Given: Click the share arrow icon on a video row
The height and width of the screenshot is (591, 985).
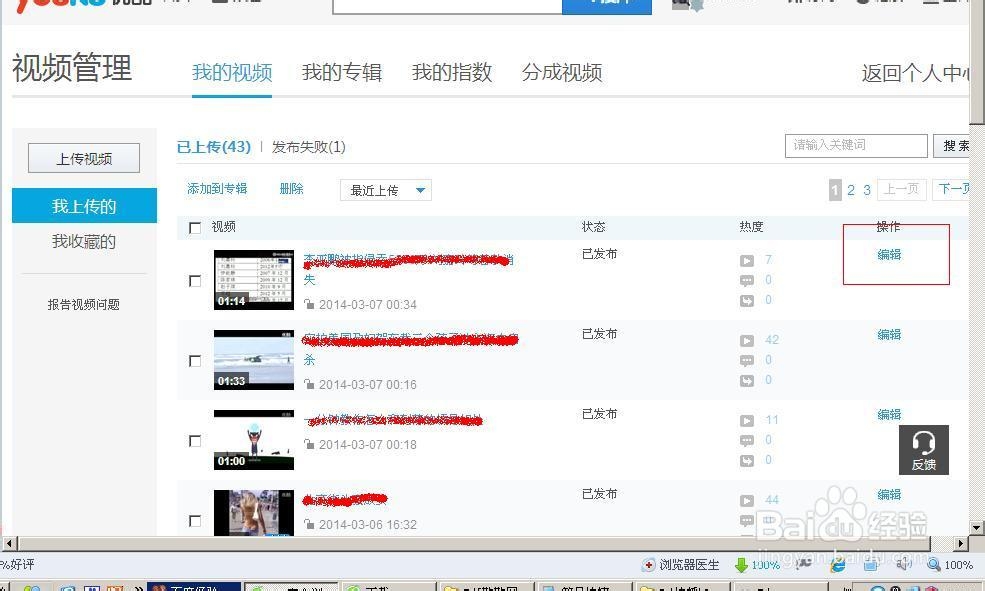Looking at the screenshot, I should coord(747,300).
